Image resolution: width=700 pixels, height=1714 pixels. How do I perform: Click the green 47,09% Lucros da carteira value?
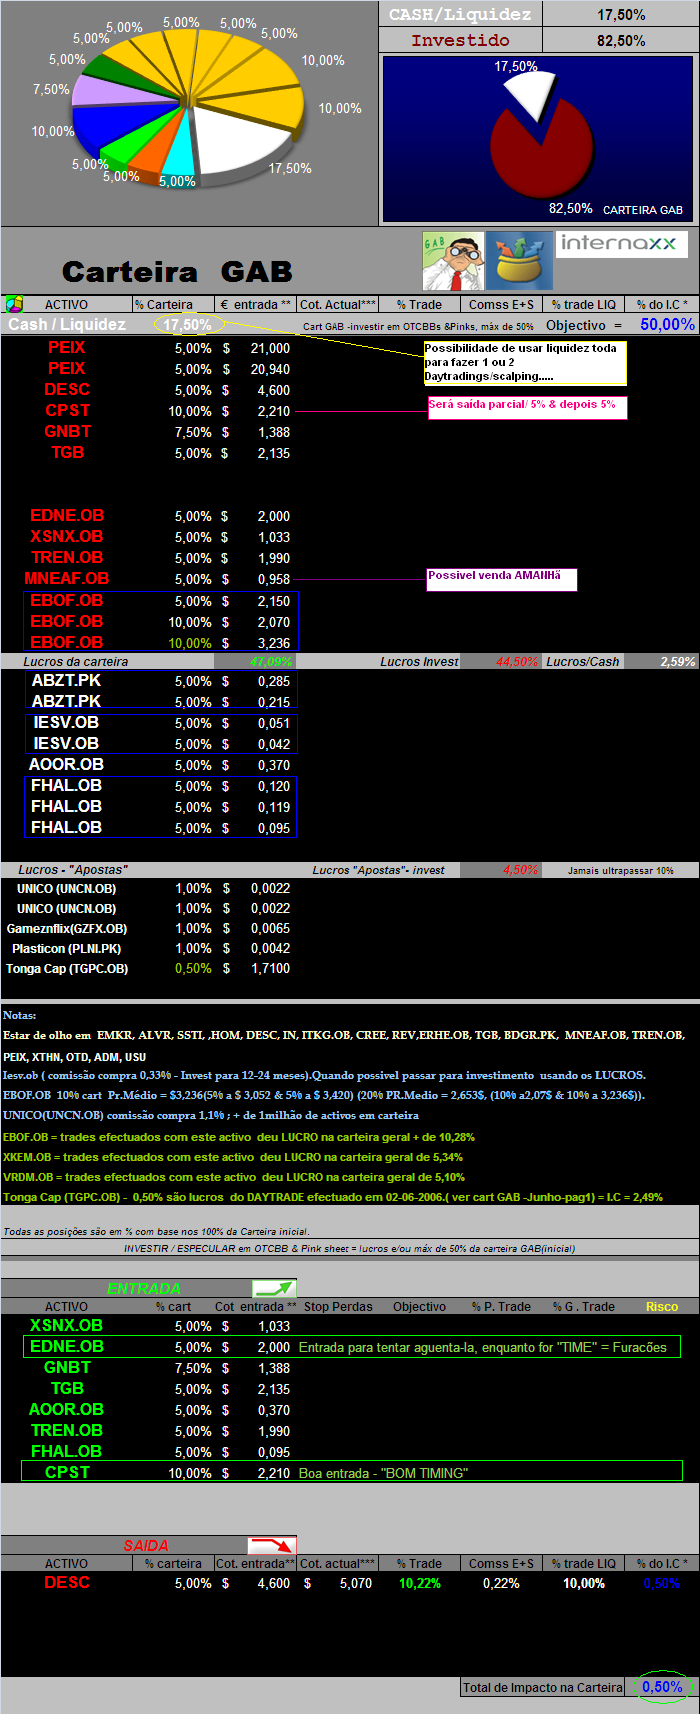(x=270, y=661)
